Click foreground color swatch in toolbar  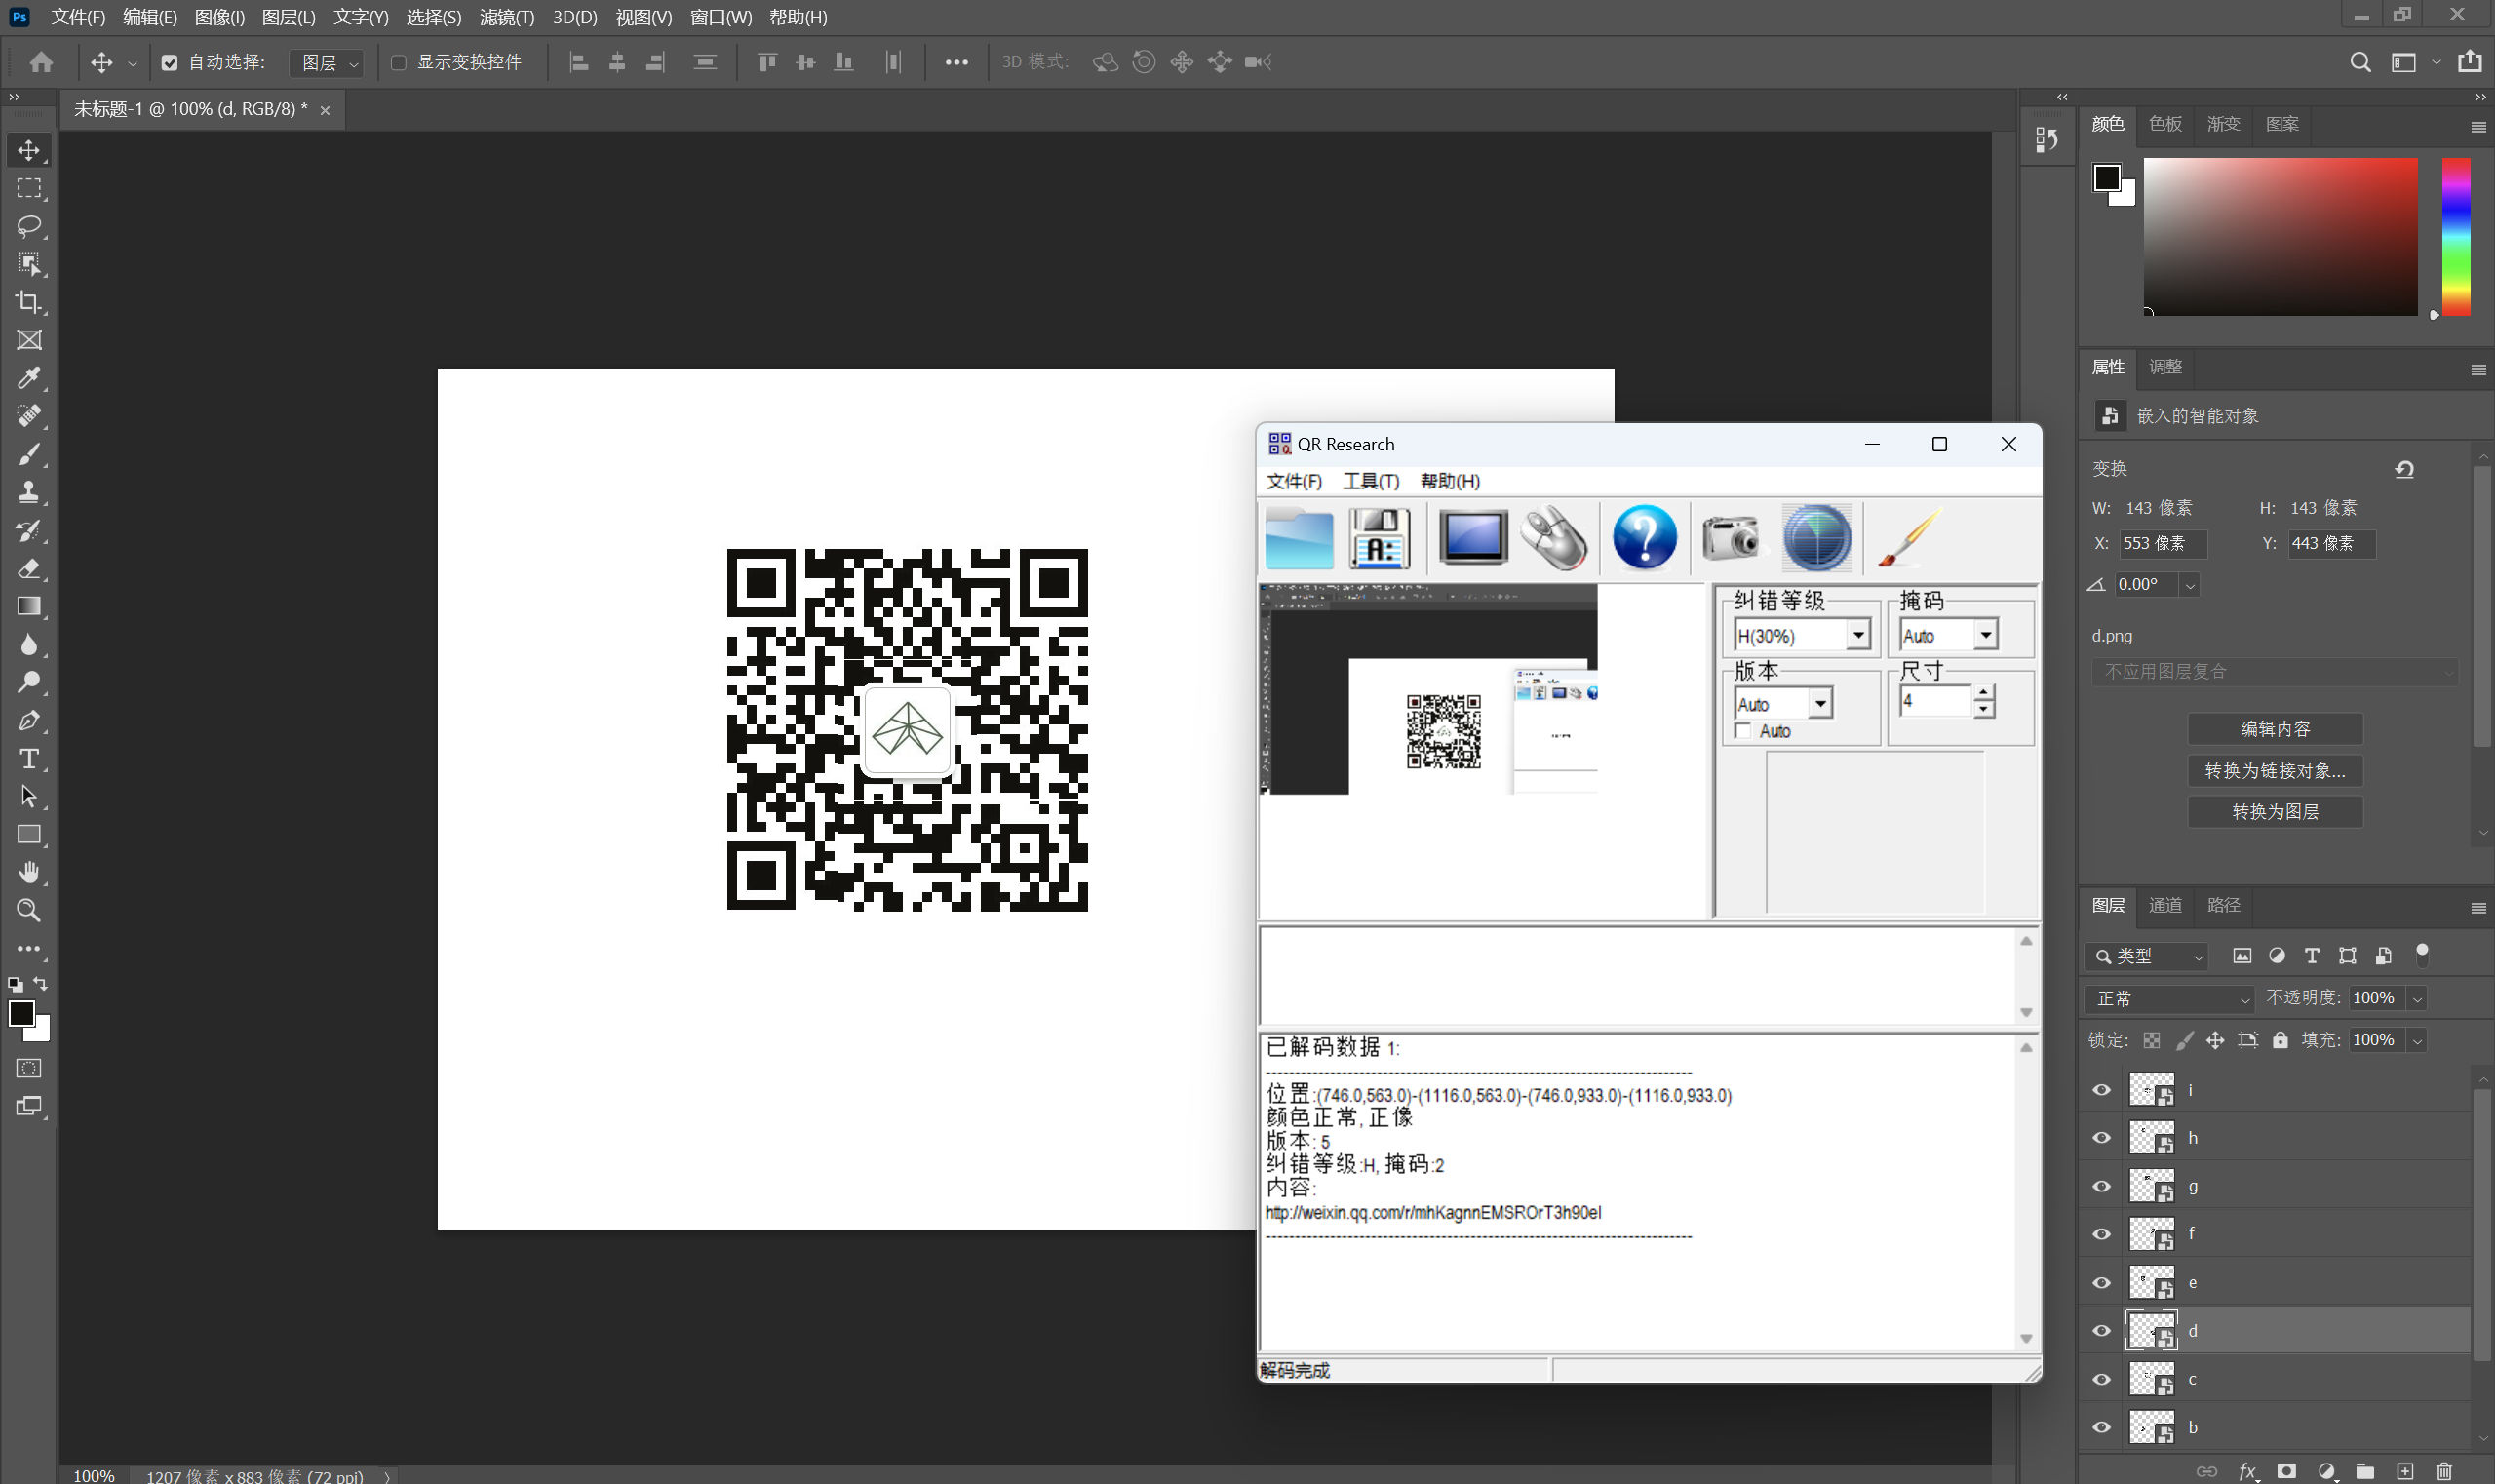click(x=21, y=1013)
